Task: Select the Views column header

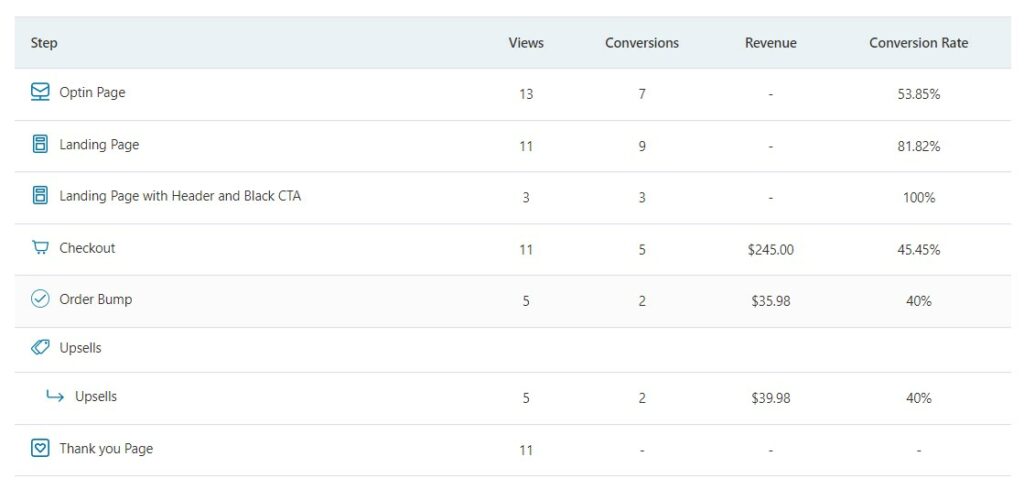Action: pyautogui.click(x=526, y=43)
